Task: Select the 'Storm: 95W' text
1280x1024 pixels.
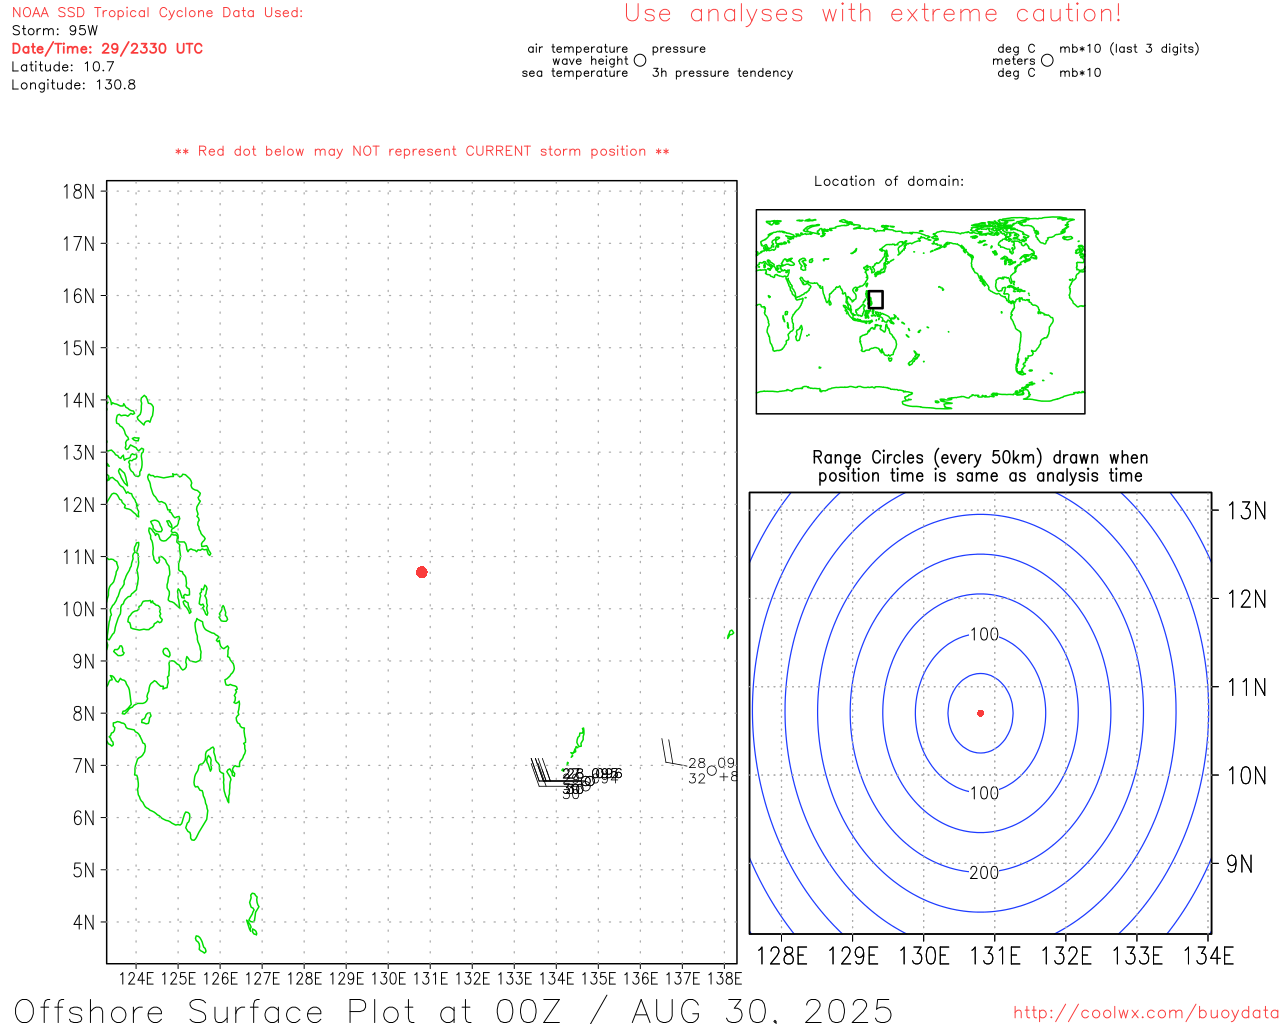Action: pyautogui.click(x=55, y=31)
